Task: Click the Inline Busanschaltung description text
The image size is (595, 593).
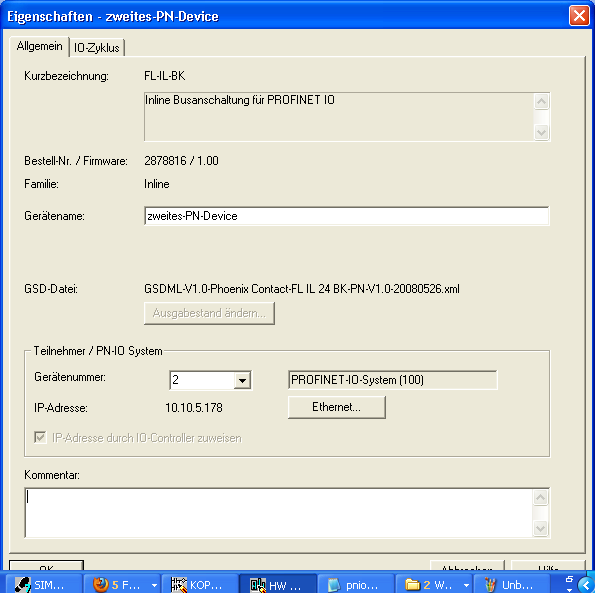Action: coord(240,100)
